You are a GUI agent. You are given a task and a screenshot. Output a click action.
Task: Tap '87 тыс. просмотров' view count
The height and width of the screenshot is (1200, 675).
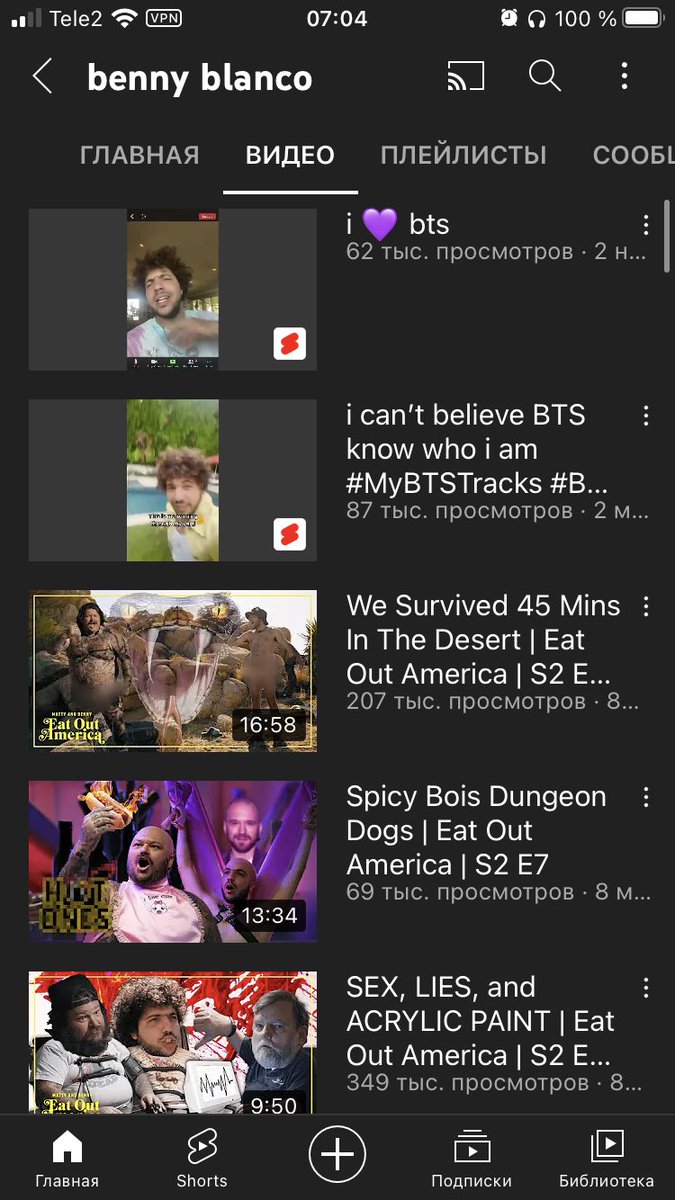point(460,511)
